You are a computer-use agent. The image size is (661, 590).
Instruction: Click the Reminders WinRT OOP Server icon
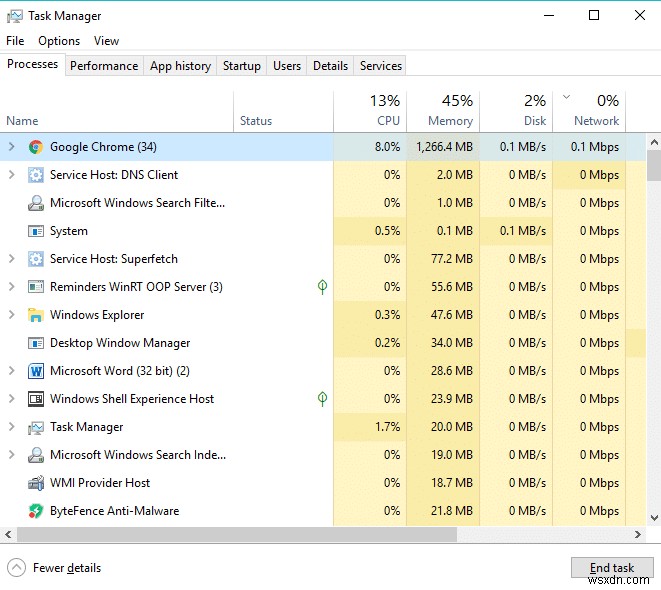pyautogui.click(x=36, y=287)
